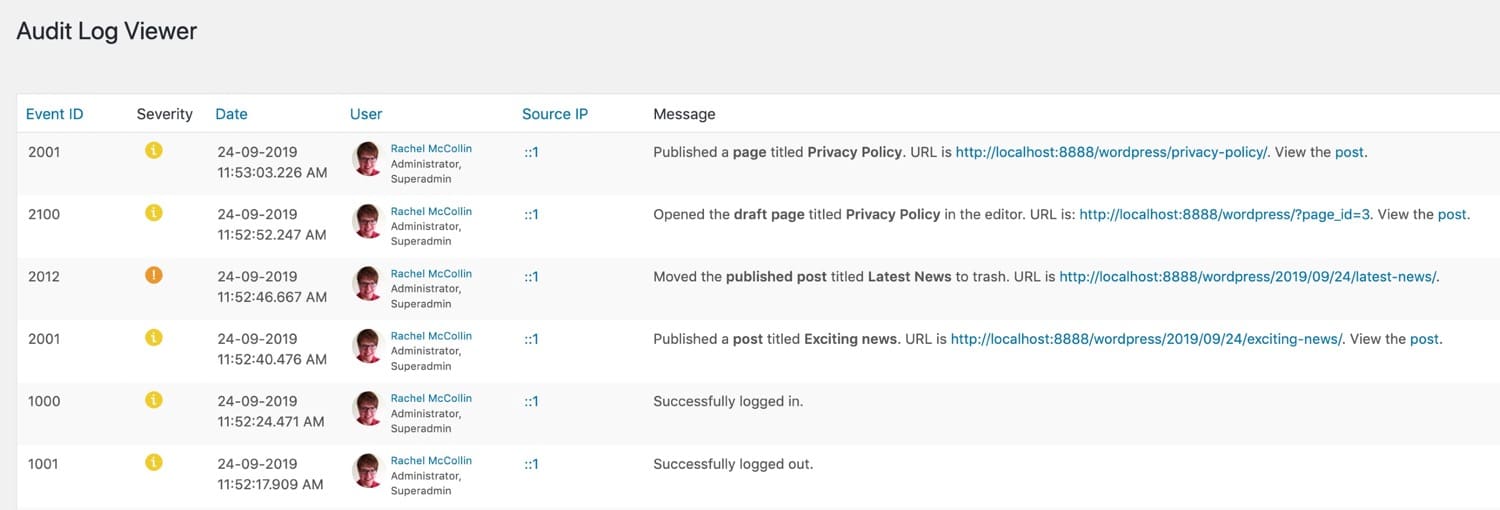Click Rachel McCollin name in logged out row
Image resolution: width=1500 pixels, height=510 pixels.
pos(431,461)
